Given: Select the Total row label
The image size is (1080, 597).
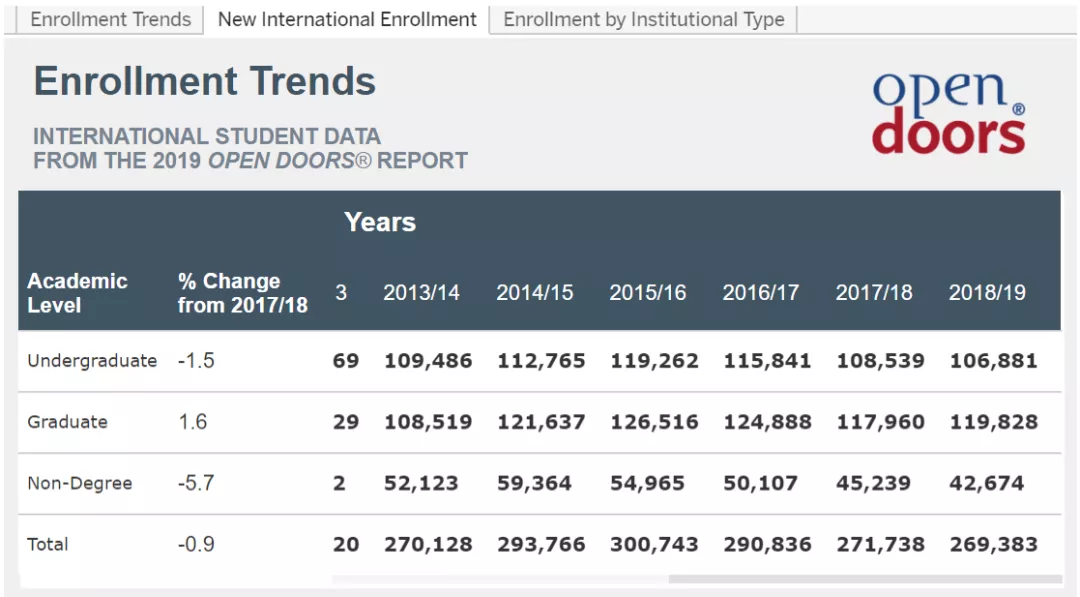Looking at the screenshot, I should pos(48,544).
